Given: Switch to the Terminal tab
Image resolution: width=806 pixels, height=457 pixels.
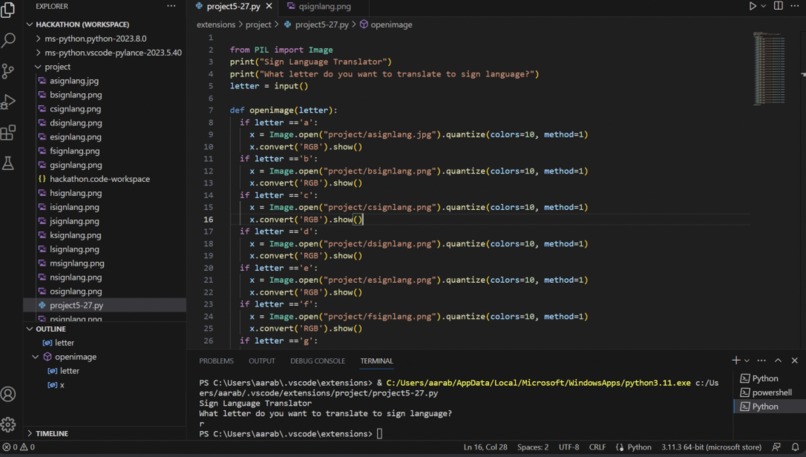Looking at the screenshot, I should tap(376, 361).
